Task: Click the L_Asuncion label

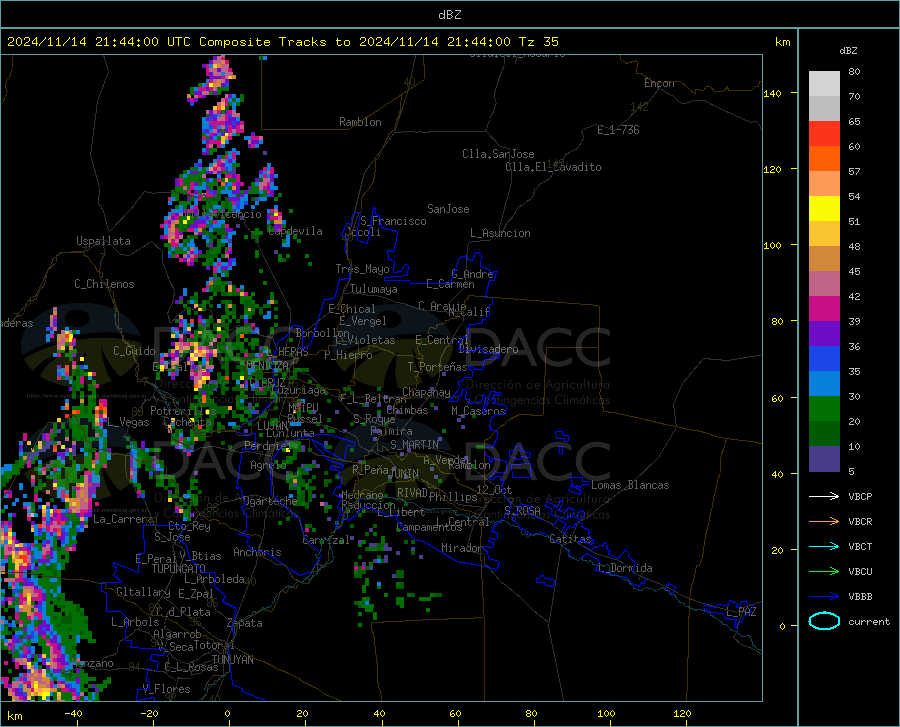Action: click(500, 233)
